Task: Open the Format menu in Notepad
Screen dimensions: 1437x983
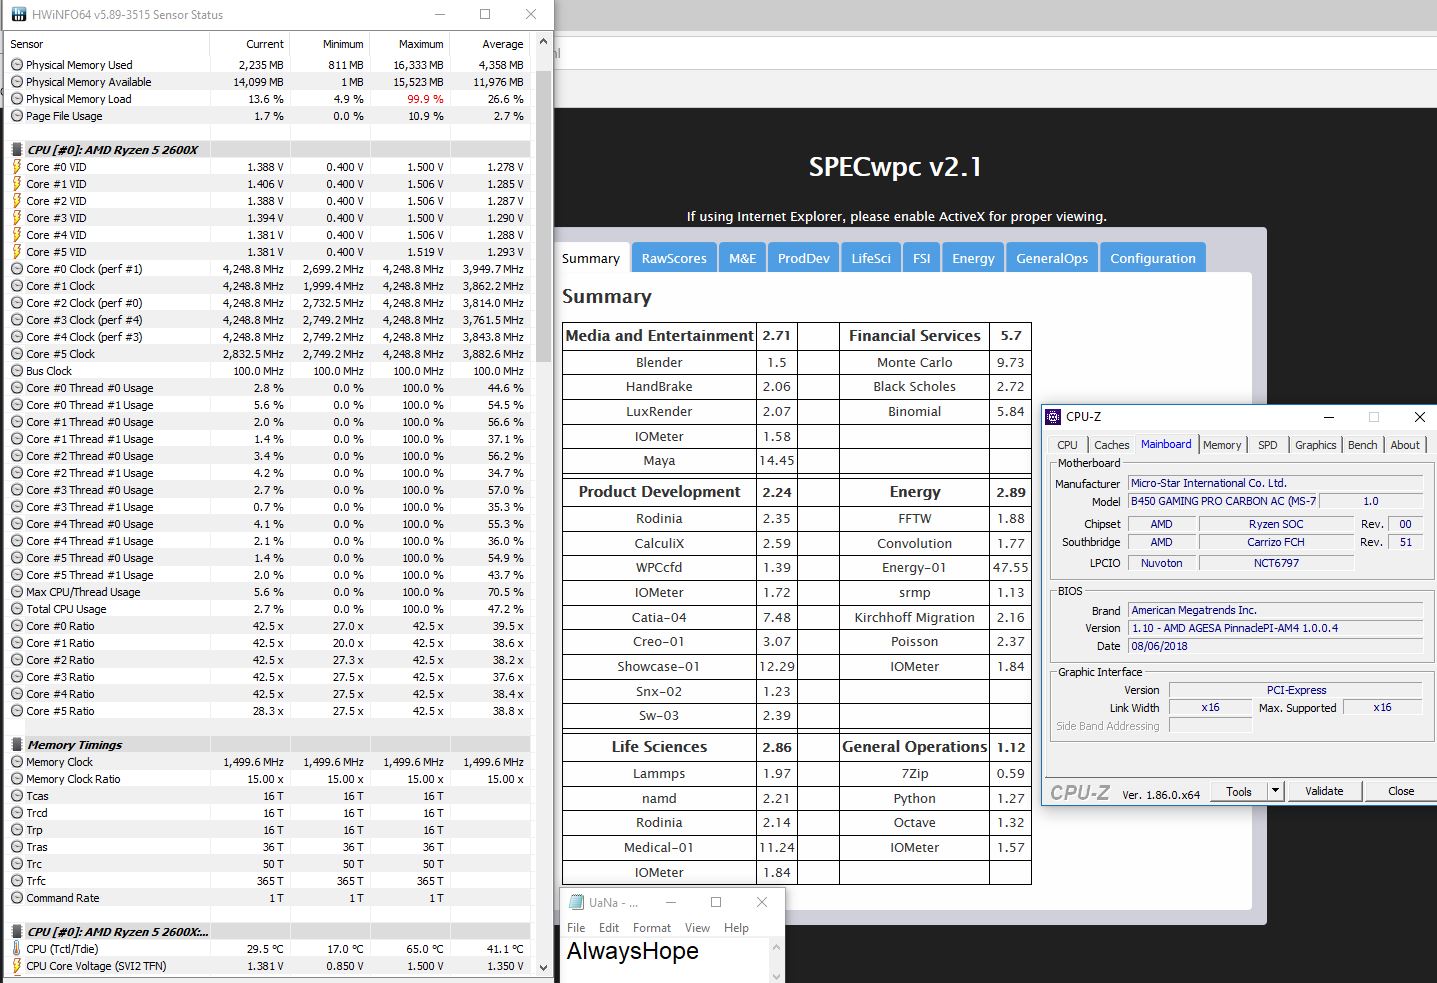Action: [652, 928]
